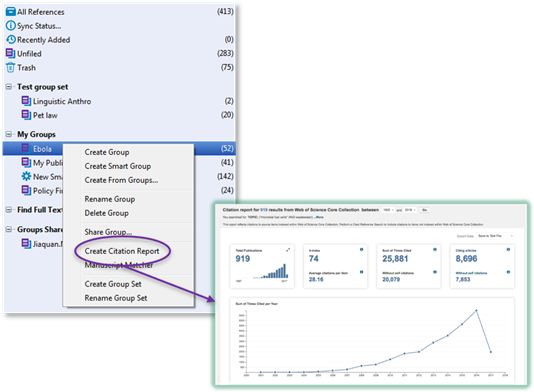Click the info icon beside Average citations per item
The width and height of the screenshot is (534, 392).
coord(361,272)
